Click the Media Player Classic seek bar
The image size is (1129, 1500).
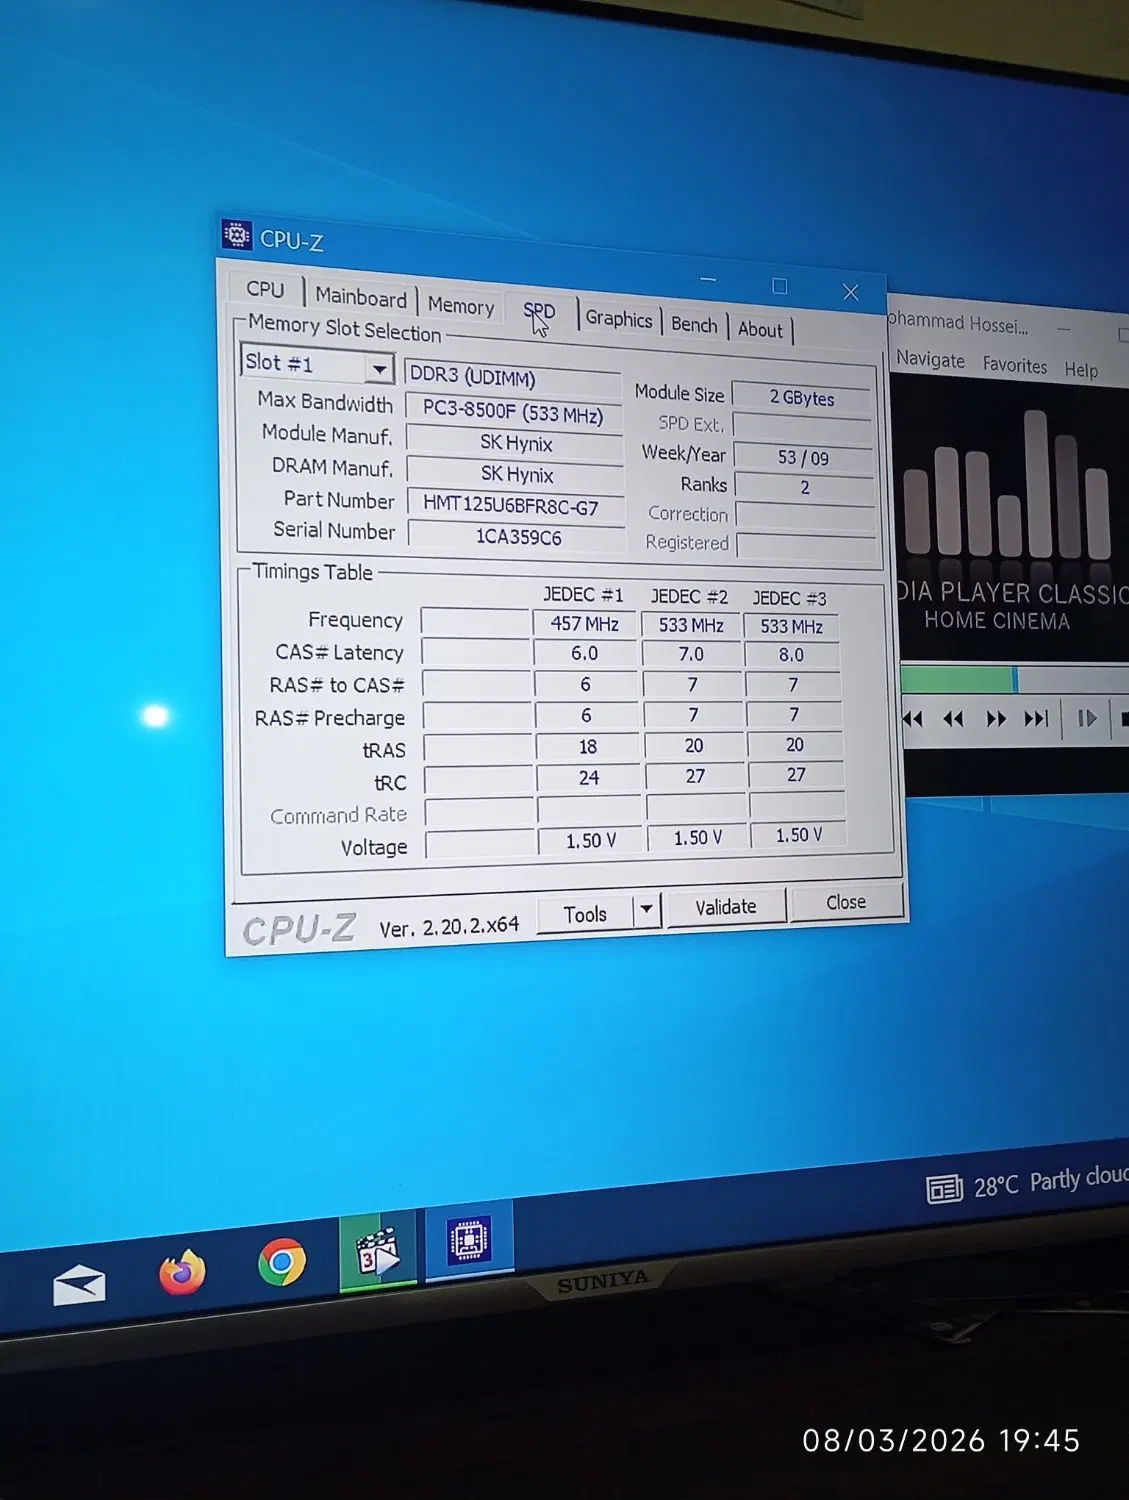point(1014,680)
